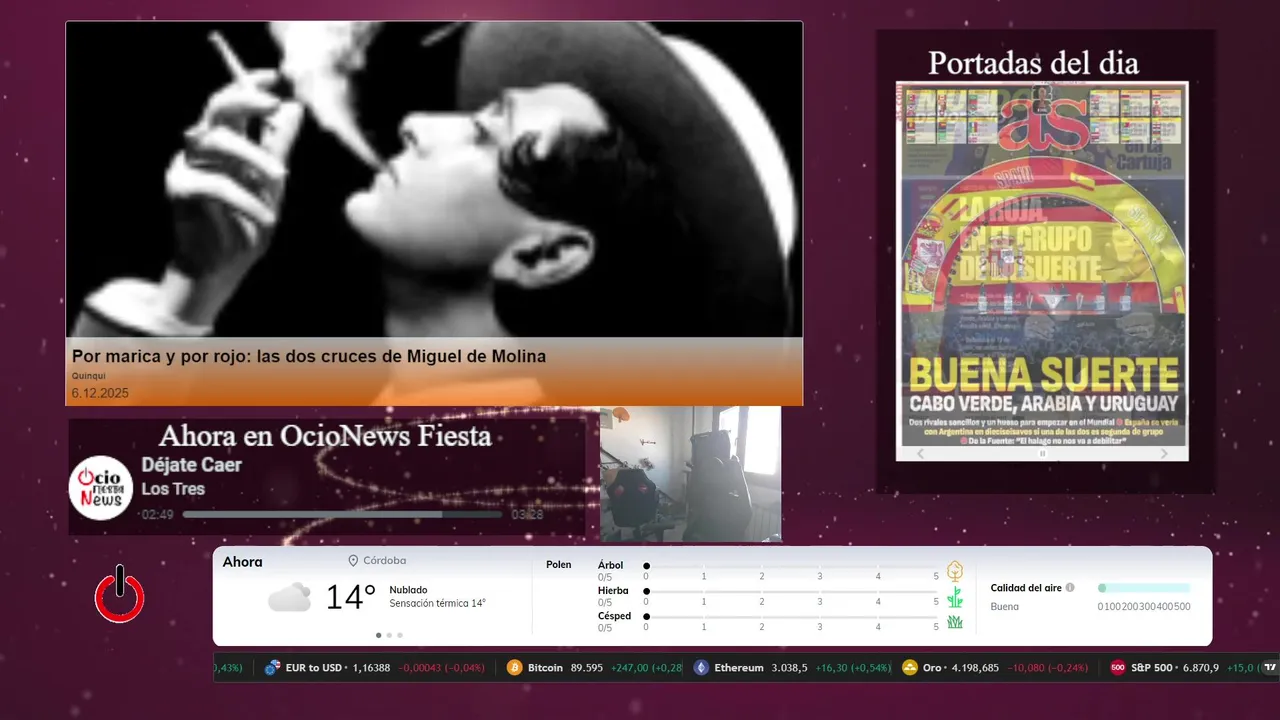Click the Polen section label
This screenshot has width=1280, height=720.
[559, 565]
